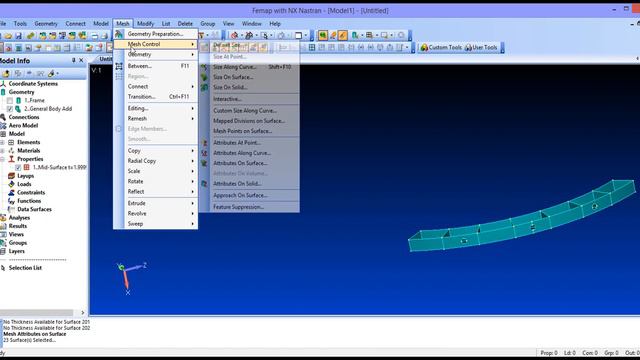Select Coordinate Systems in the Model Info tree

33,84
